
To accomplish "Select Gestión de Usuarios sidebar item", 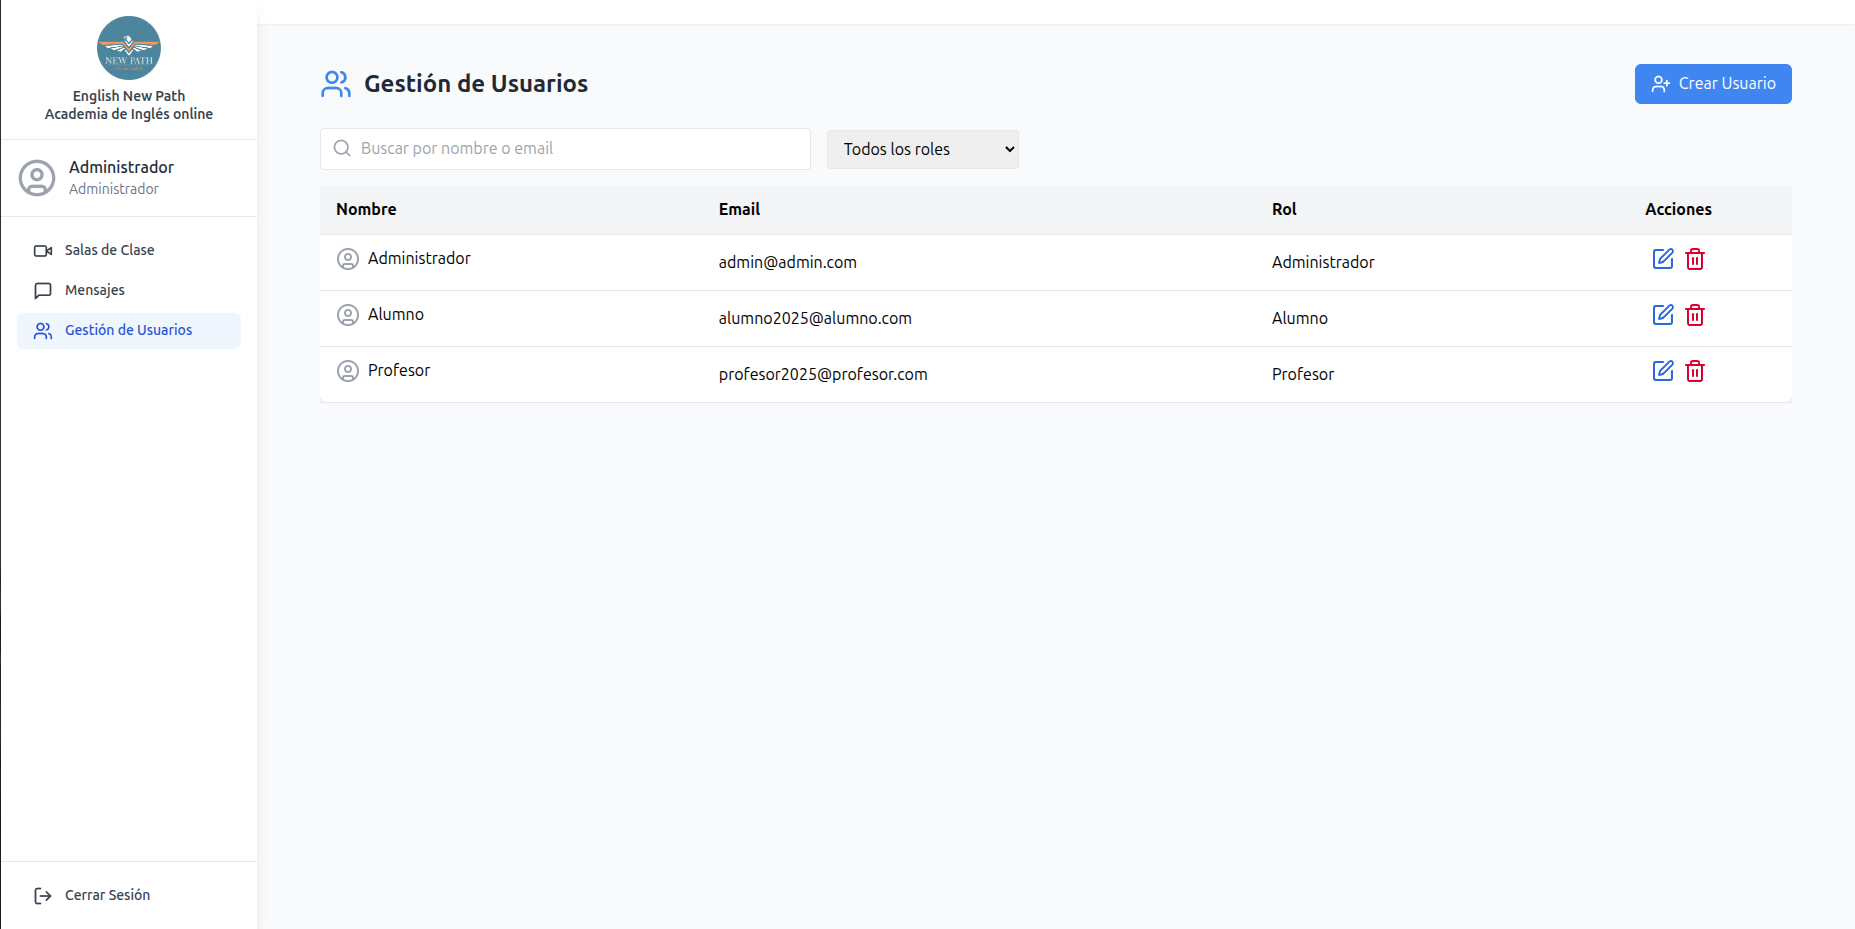I will click(x=128, y=330).
